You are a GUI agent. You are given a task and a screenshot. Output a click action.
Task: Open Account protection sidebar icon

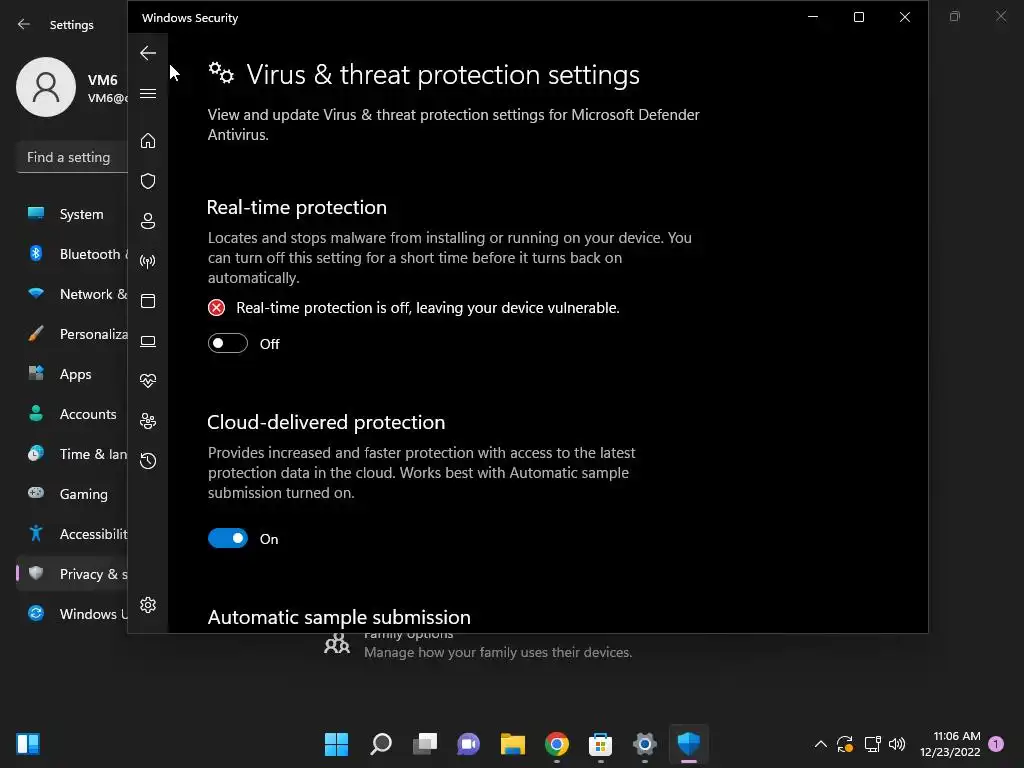148,221
